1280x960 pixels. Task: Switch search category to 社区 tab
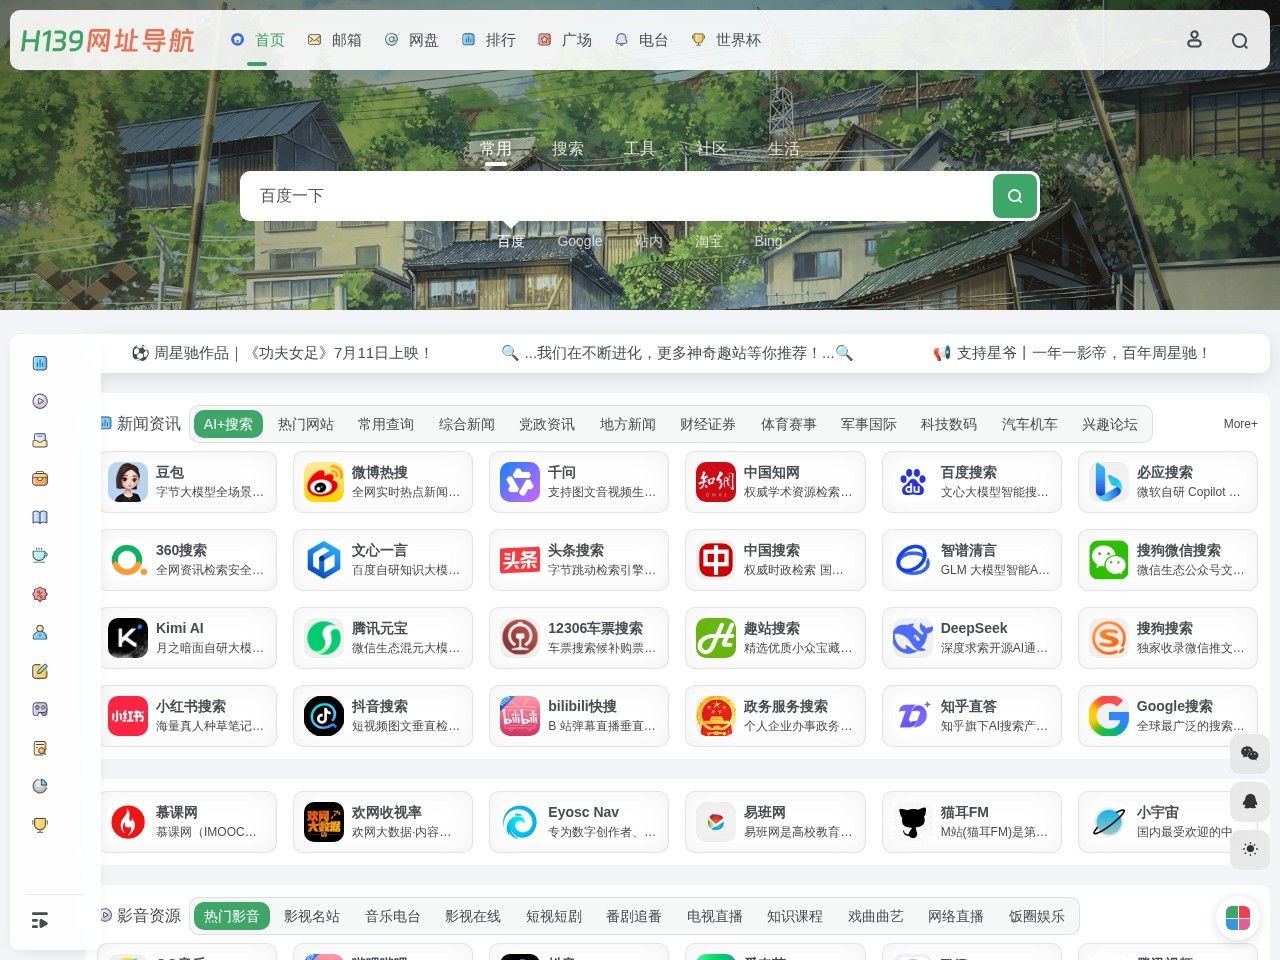pos(712,149)
